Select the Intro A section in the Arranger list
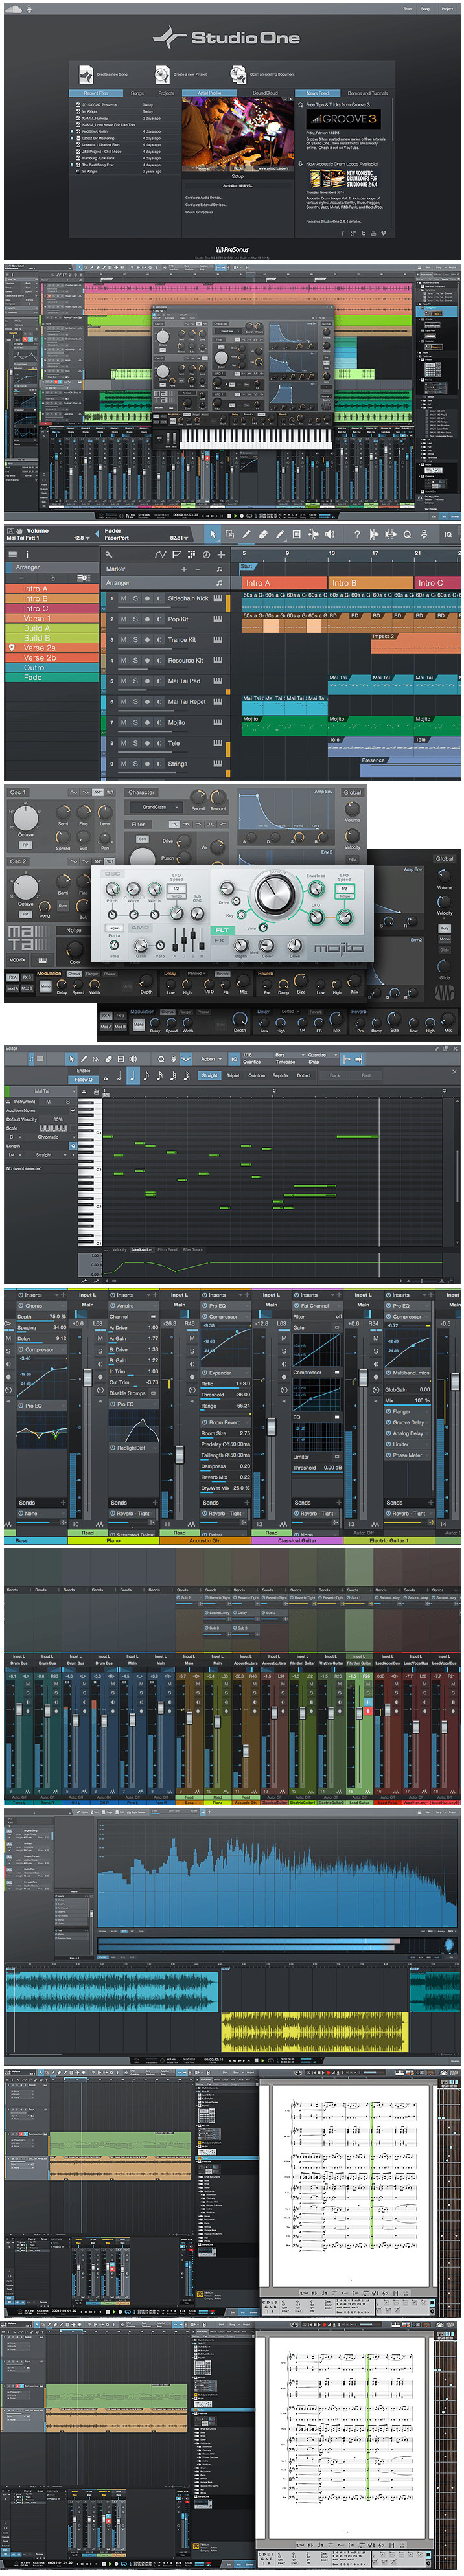Screen dimensions: 464x2576 coord(52,589)
